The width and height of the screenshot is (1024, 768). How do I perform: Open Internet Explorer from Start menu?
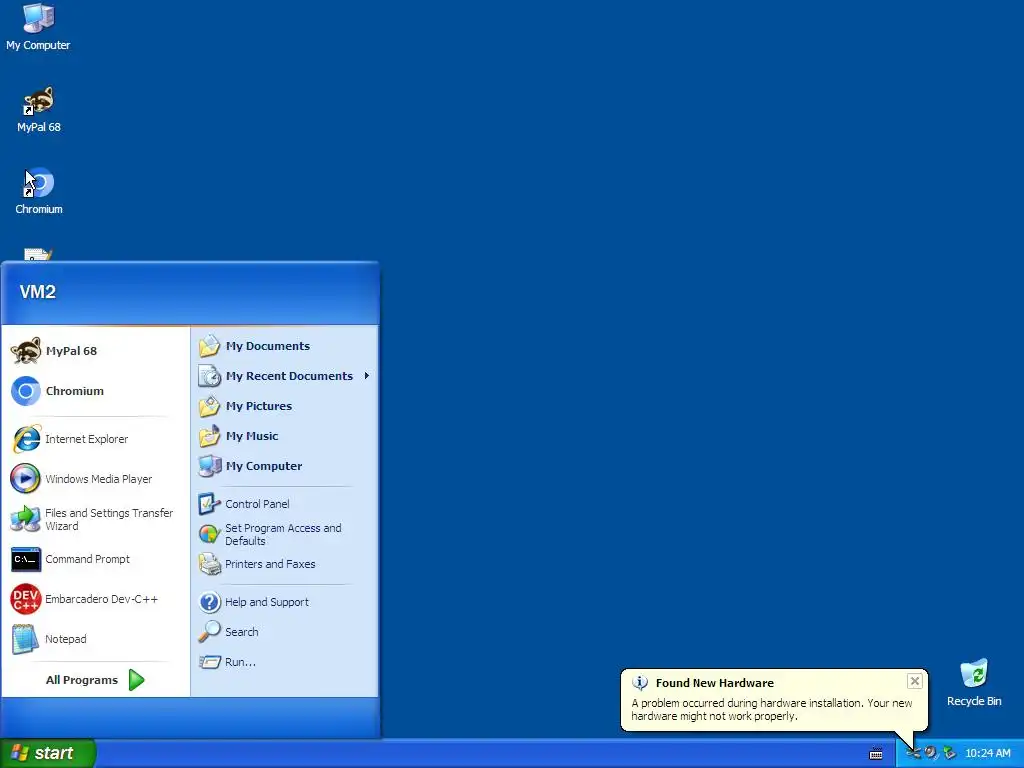coord(95,439)
